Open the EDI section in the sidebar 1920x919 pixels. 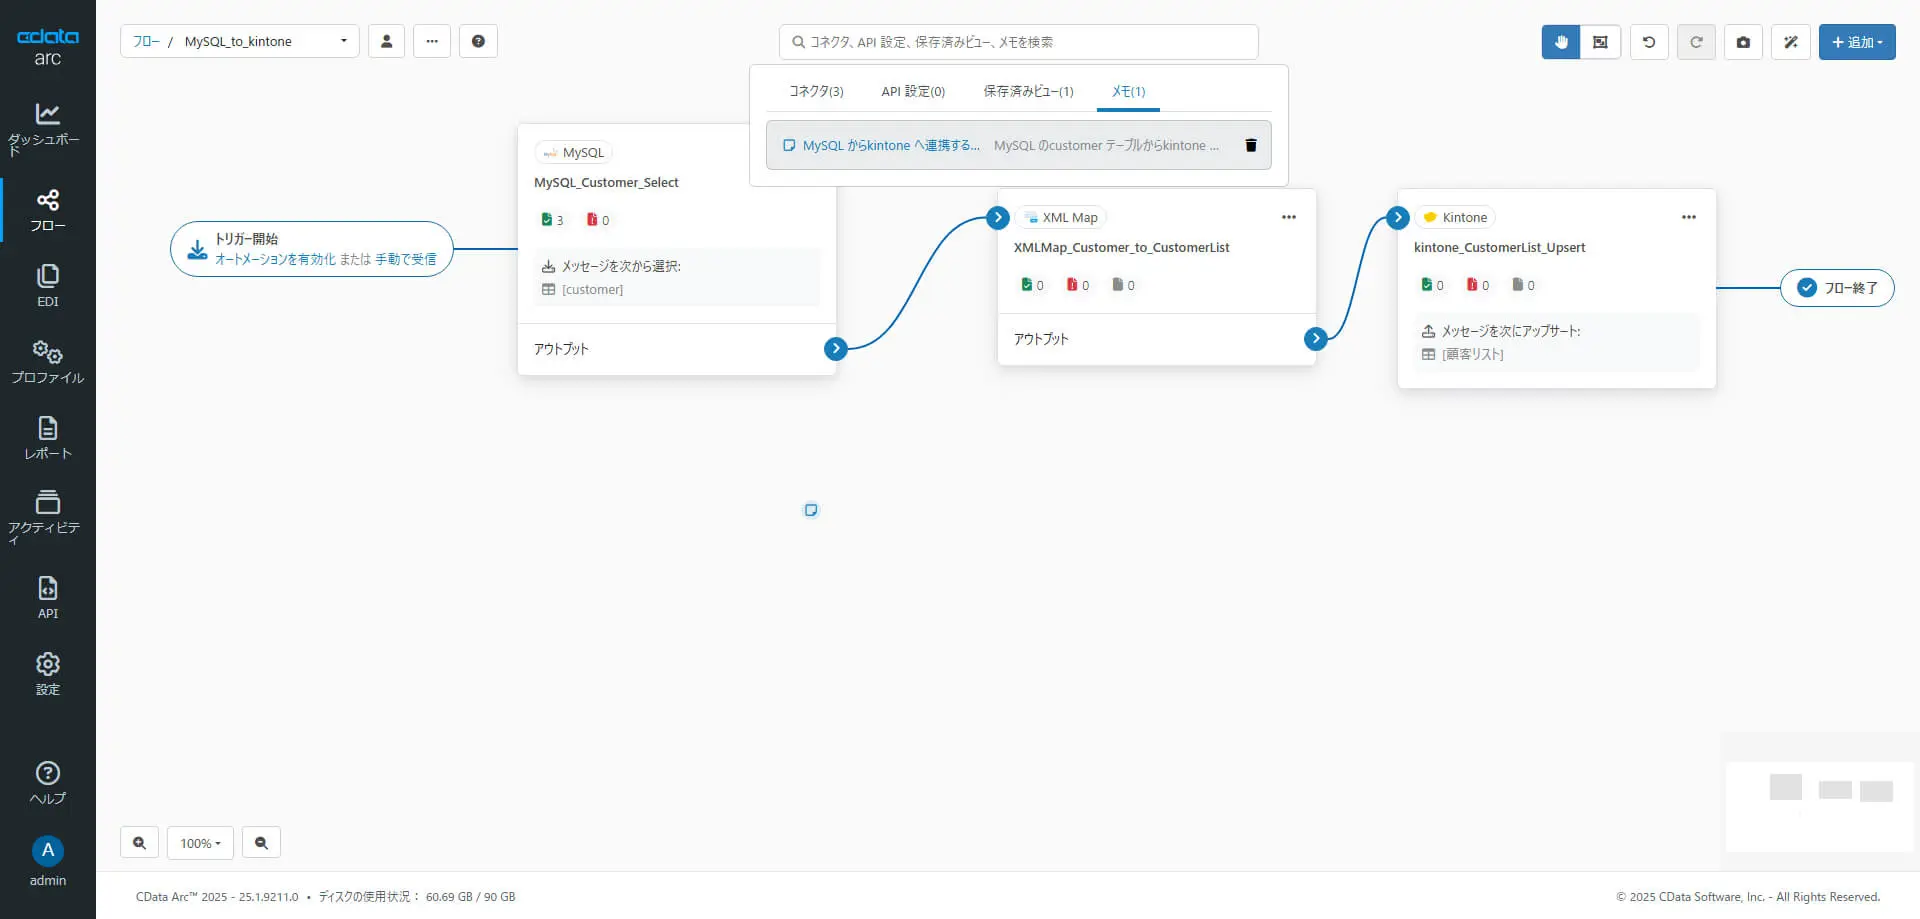click(x=47, y=286)
